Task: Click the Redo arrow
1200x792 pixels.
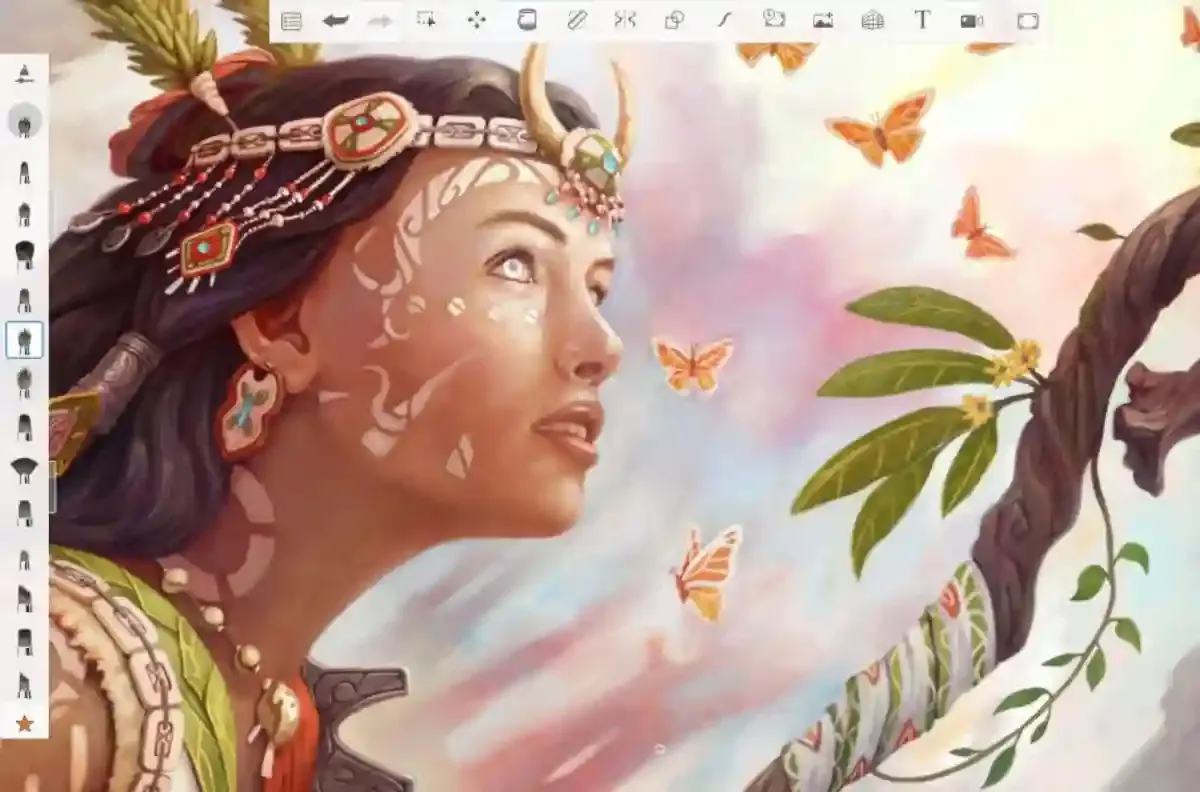Action: (380, 20)
